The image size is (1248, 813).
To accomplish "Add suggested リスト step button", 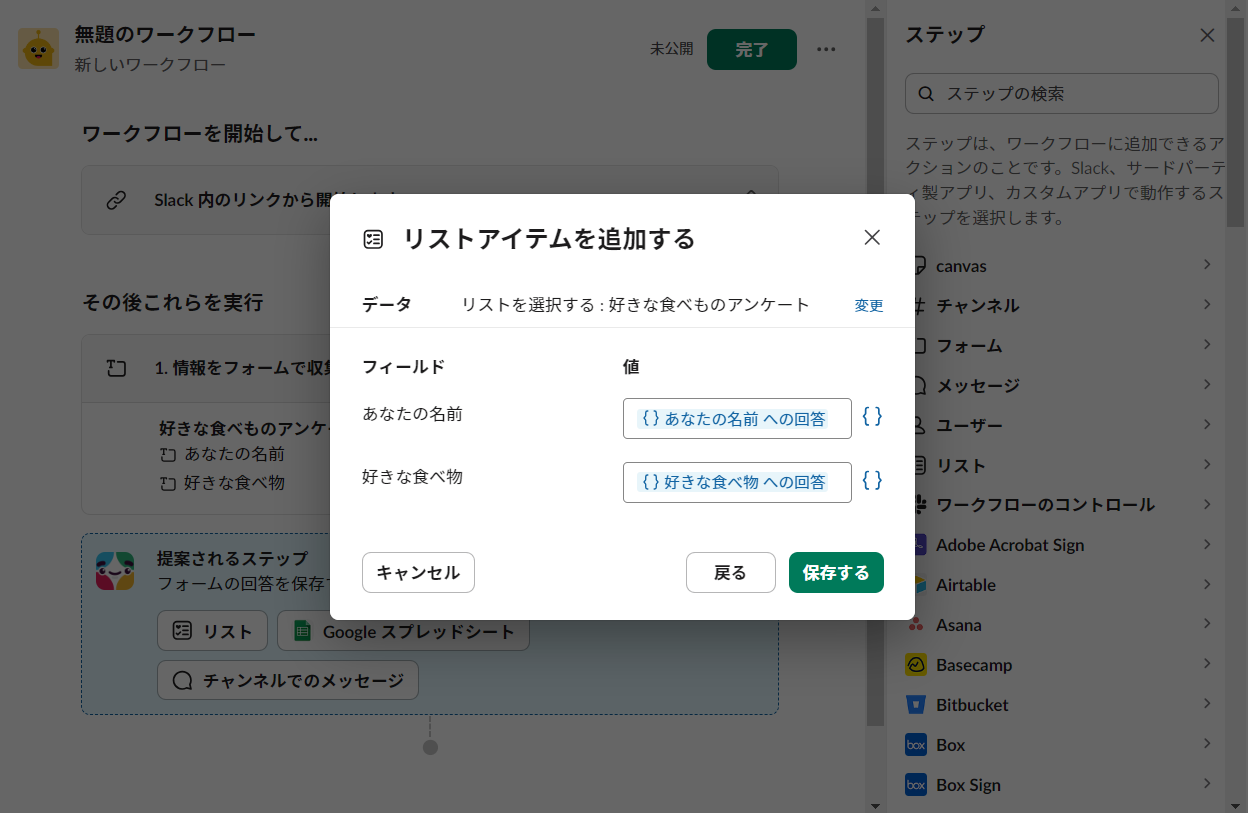I will pyautogui.click(x=212, y=631).
